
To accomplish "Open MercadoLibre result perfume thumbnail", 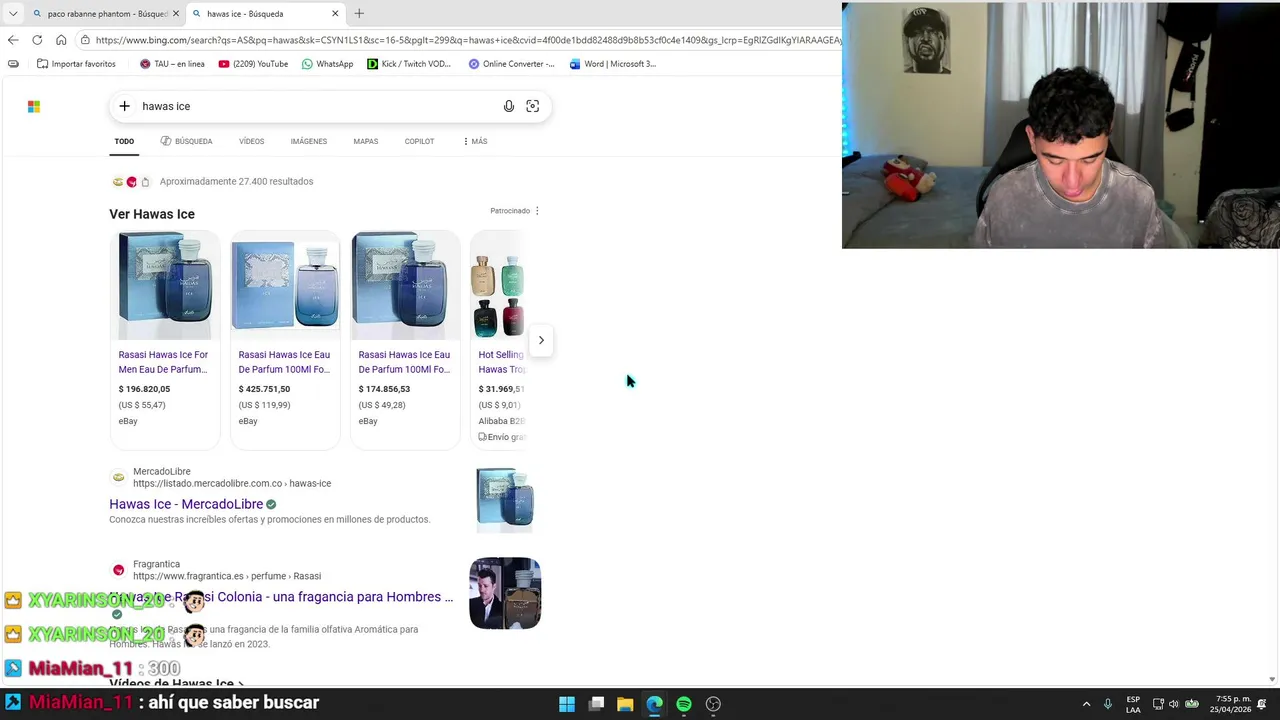I will click(x=505, y=499).
